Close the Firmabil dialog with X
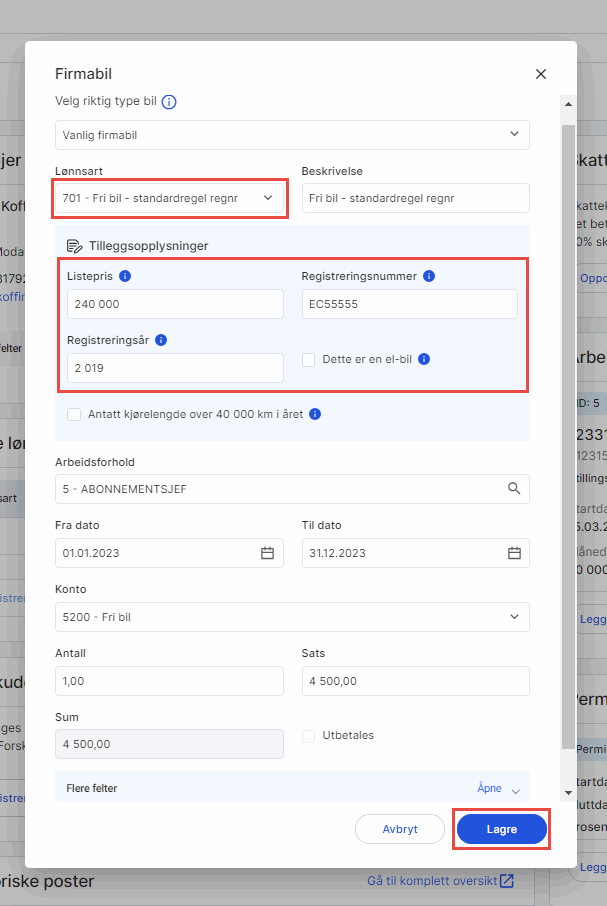Image resolution: width=607 pixels, height=906 pixels. 541,74
